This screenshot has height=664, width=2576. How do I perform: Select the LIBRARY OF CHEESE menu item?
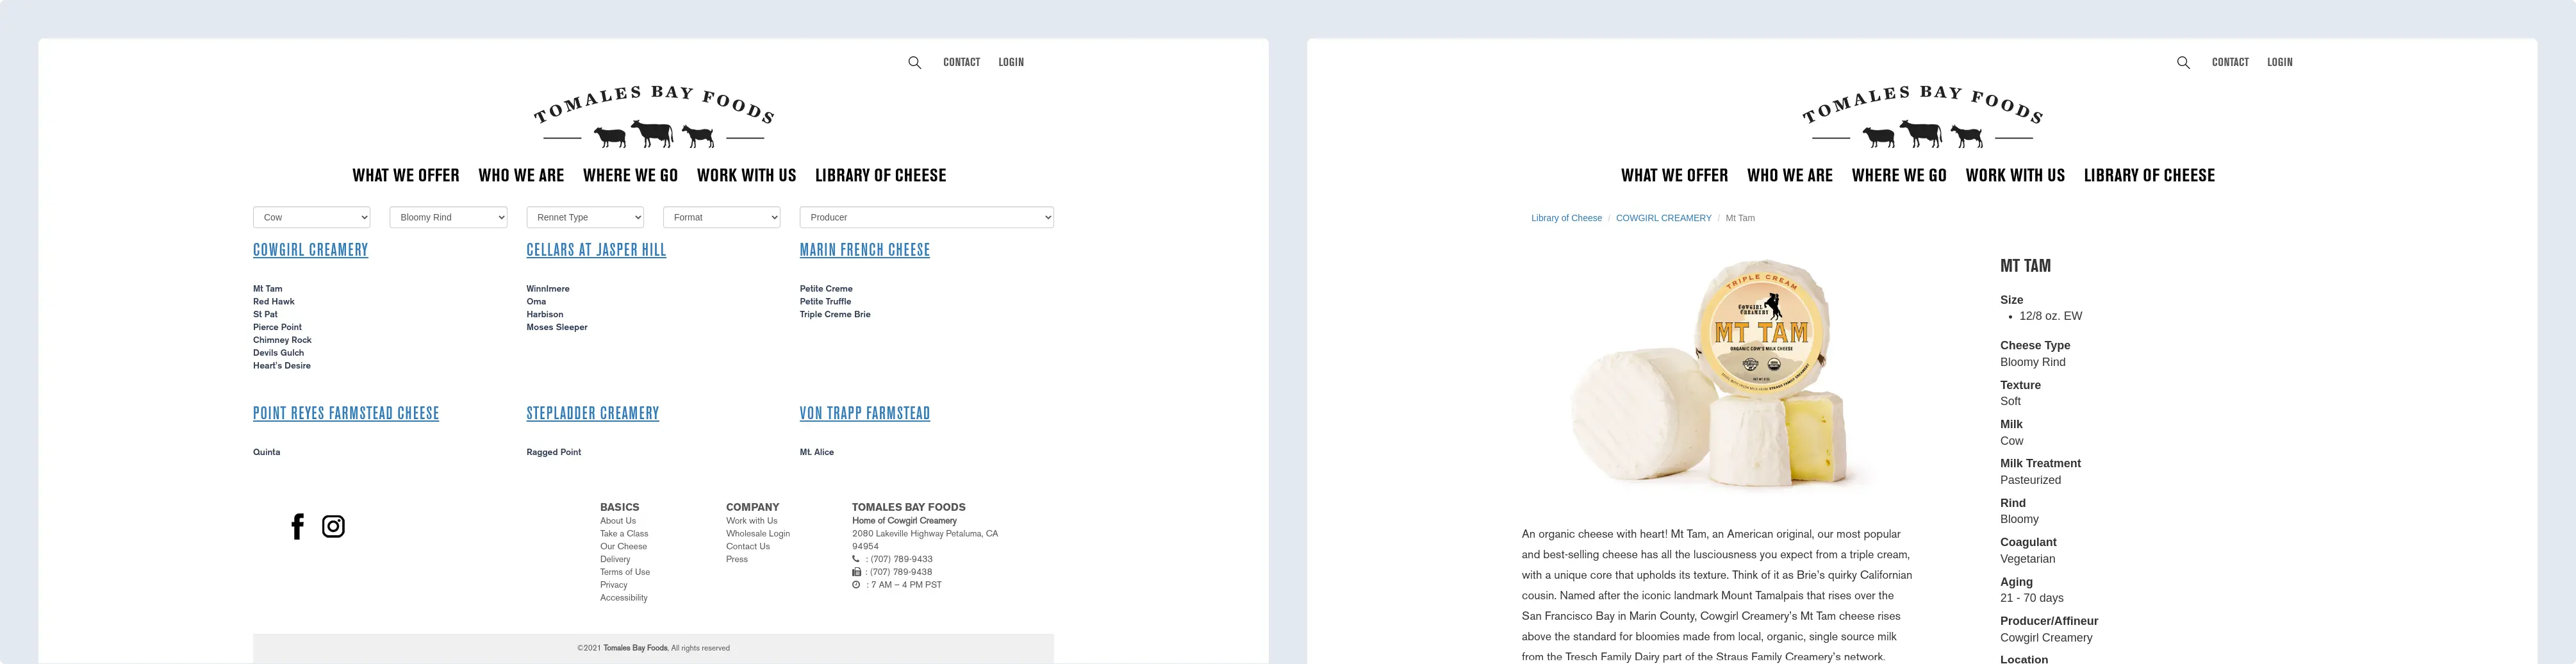tap(881, 175)
